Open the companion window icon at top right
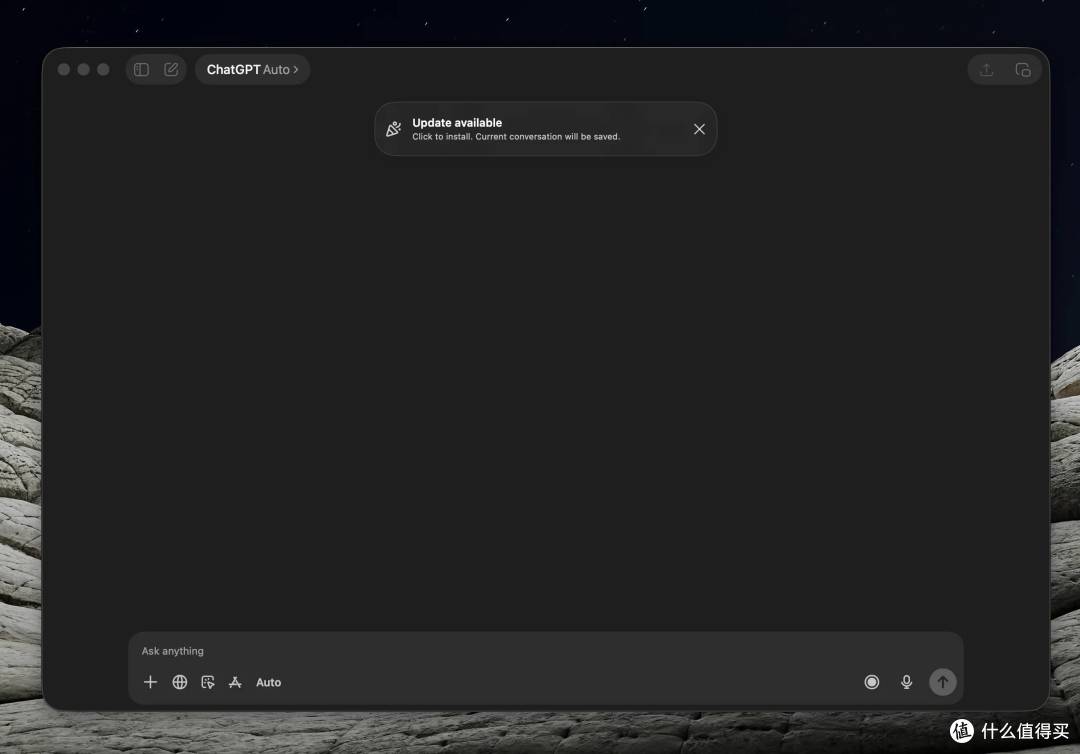The width and height of the screenshot is (1080, 754). (x=1023, y=70)
